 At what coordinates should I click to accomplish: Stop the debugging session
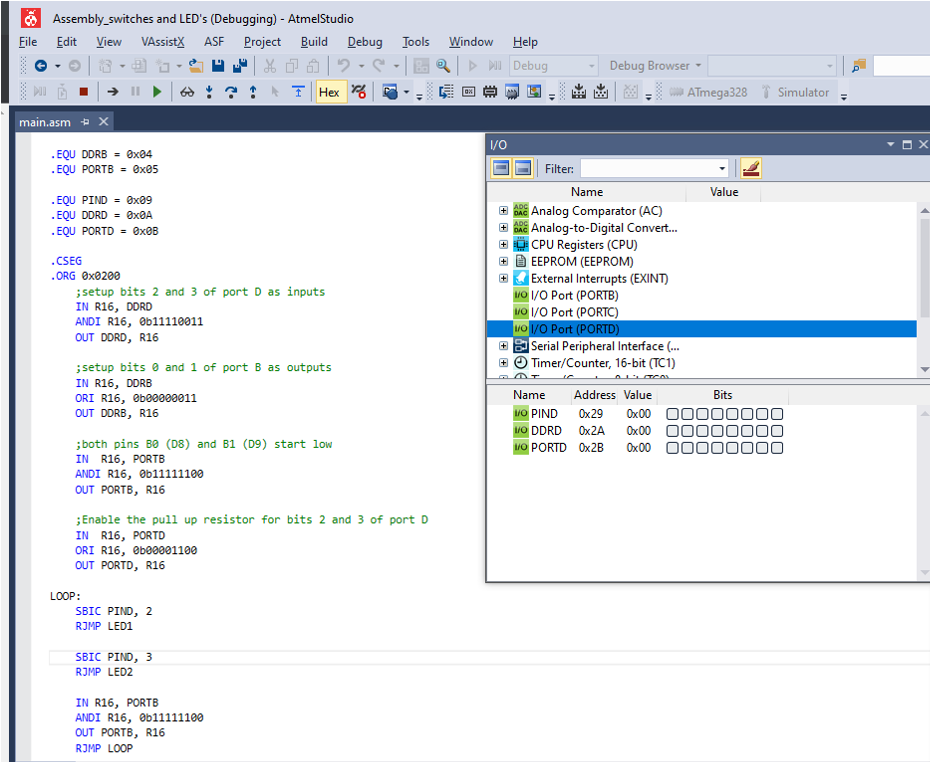[x=82, y=91]
